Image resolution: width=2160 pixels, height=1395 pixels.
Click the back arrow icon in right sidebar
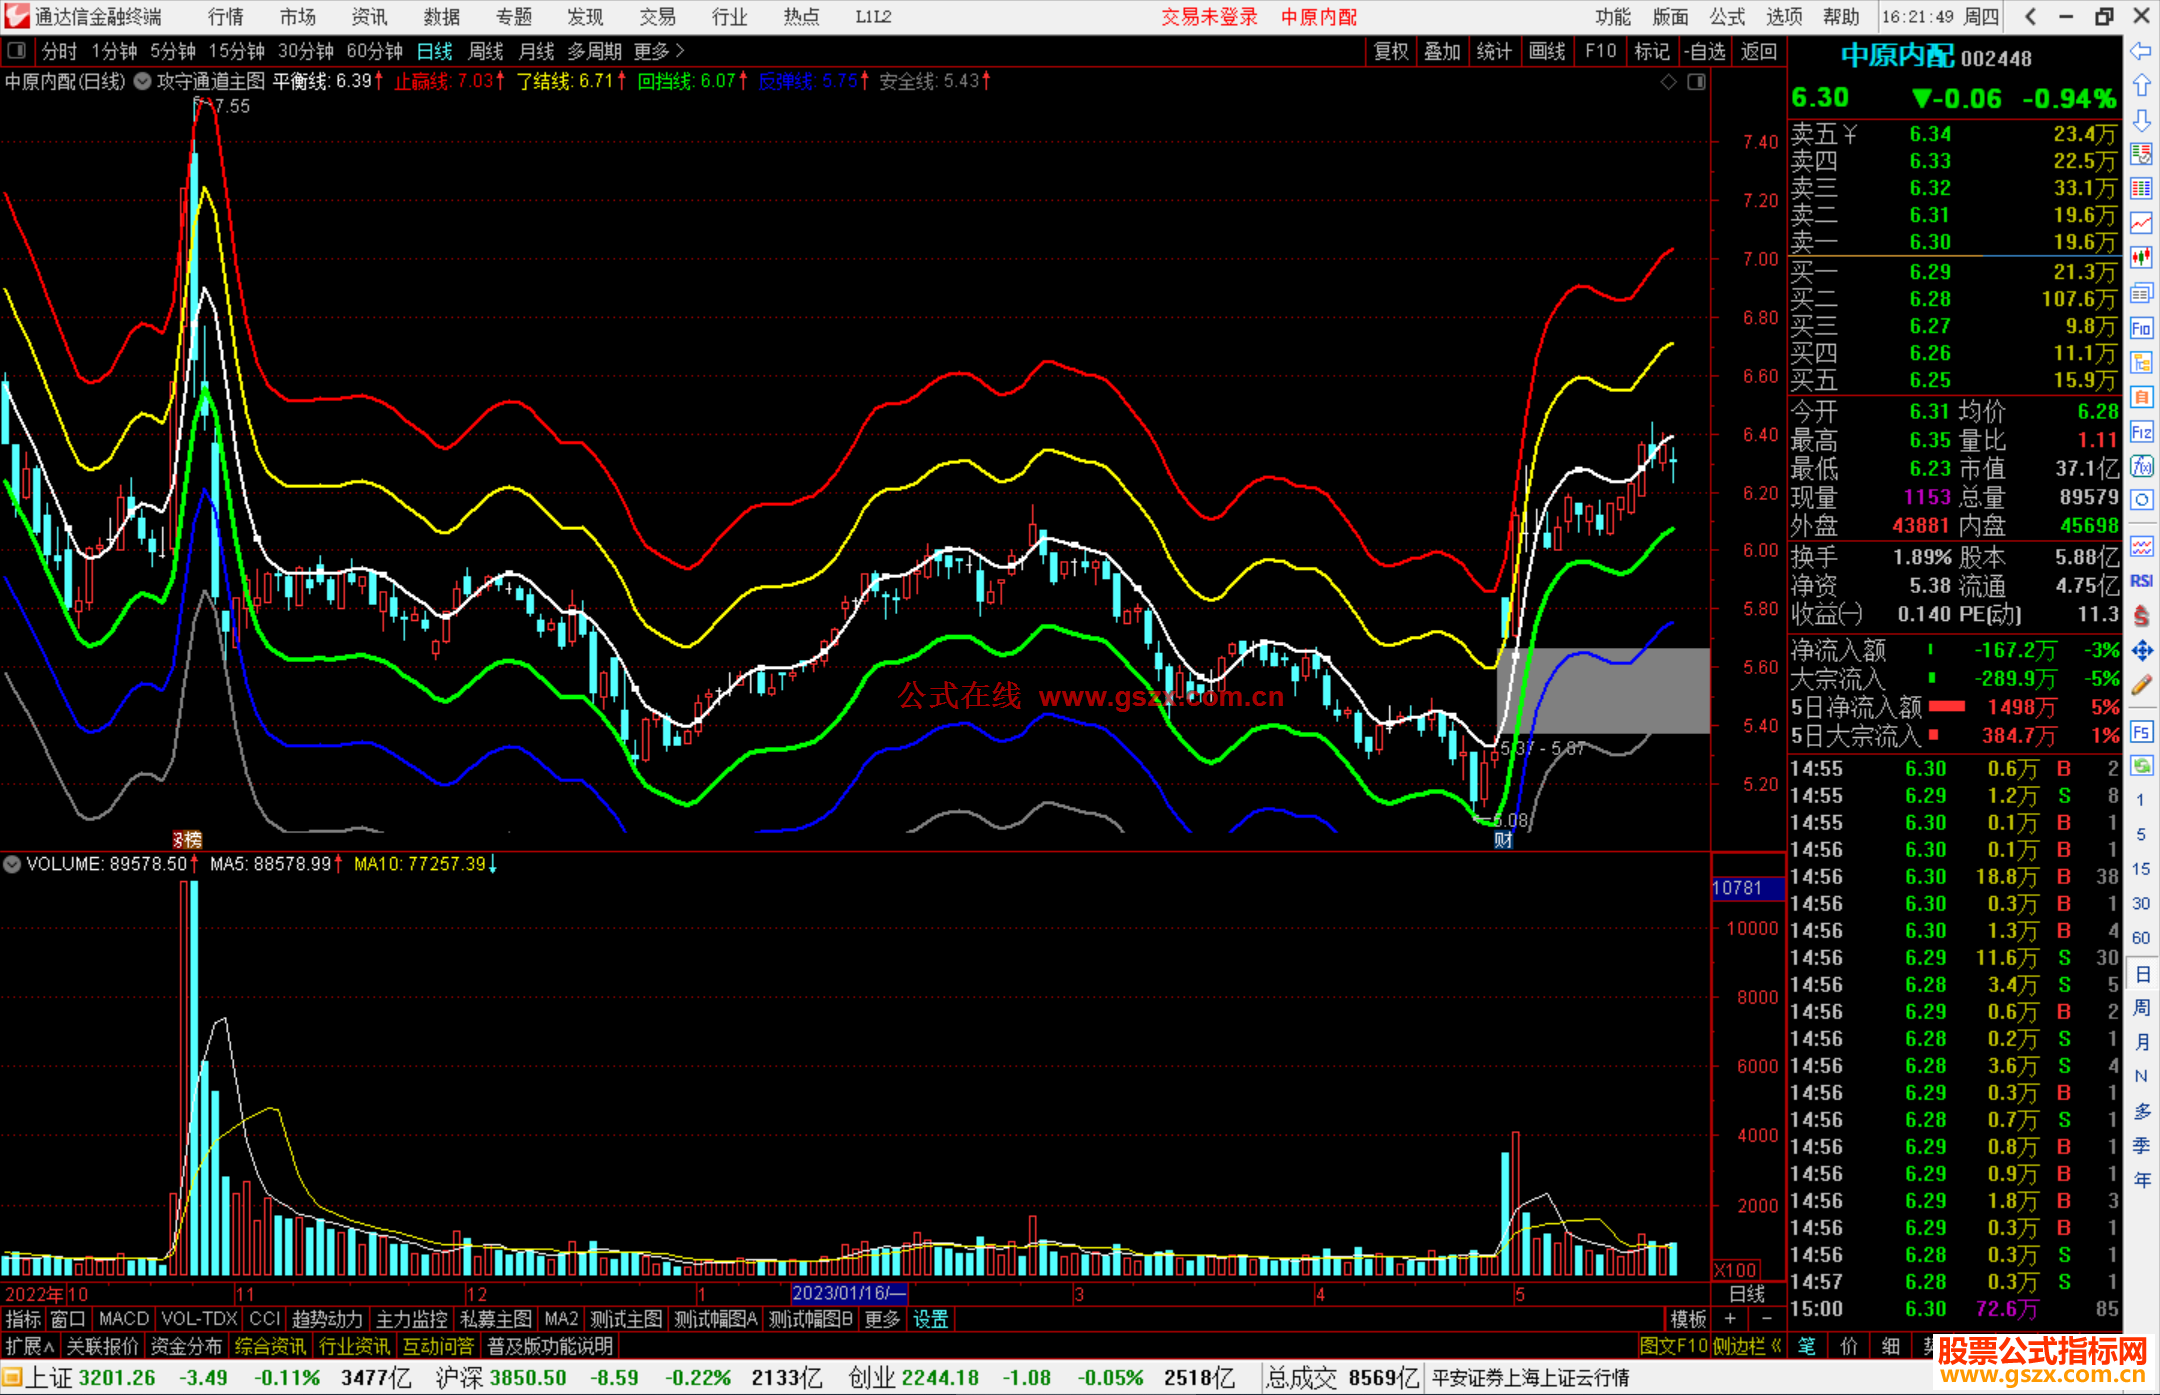coord(2141,51)
